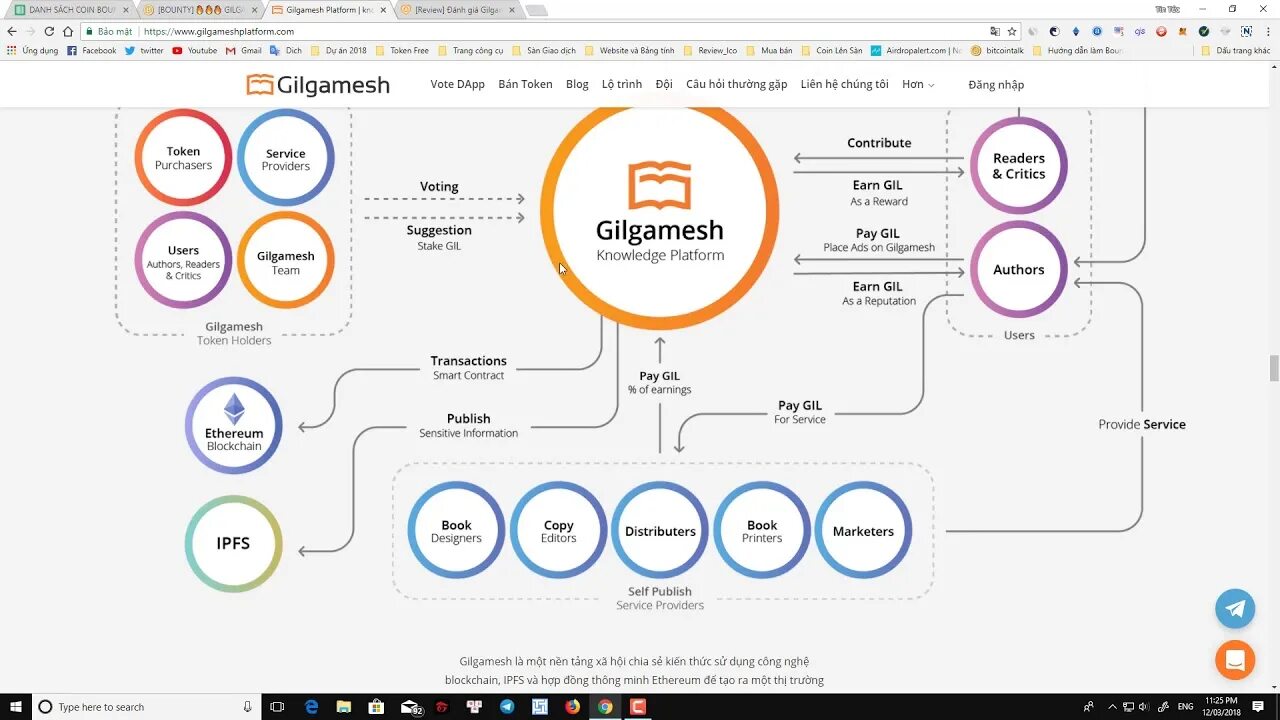The width and height of the screenshot is (1280, 720).
Task: Open Task View on the taskbar
Action: click(x=277, y=707)
